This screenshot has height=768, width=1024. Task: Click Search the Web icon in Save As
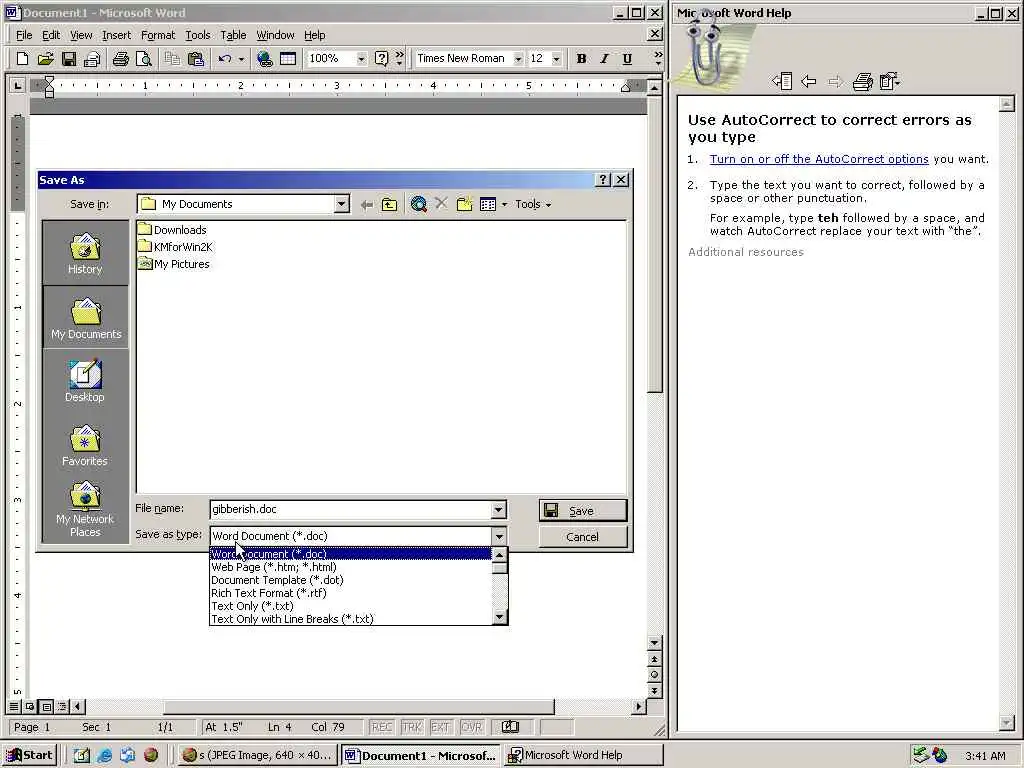[419, 204]
